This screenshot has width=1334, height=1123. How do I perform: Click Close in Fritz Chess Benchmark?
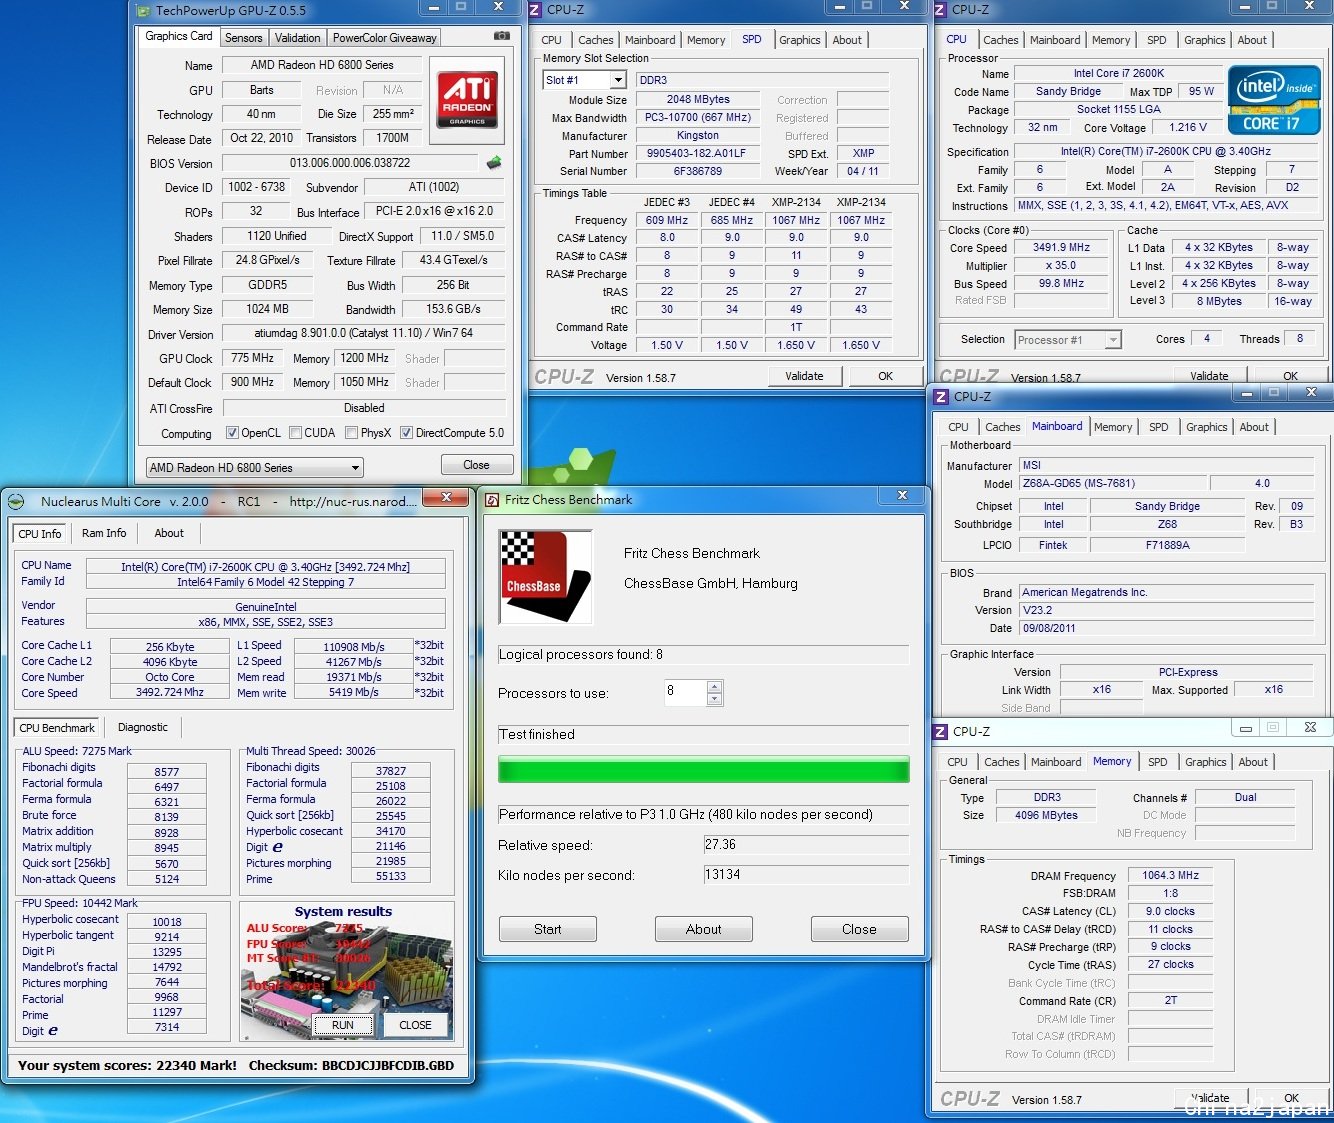tap(859, 929)
